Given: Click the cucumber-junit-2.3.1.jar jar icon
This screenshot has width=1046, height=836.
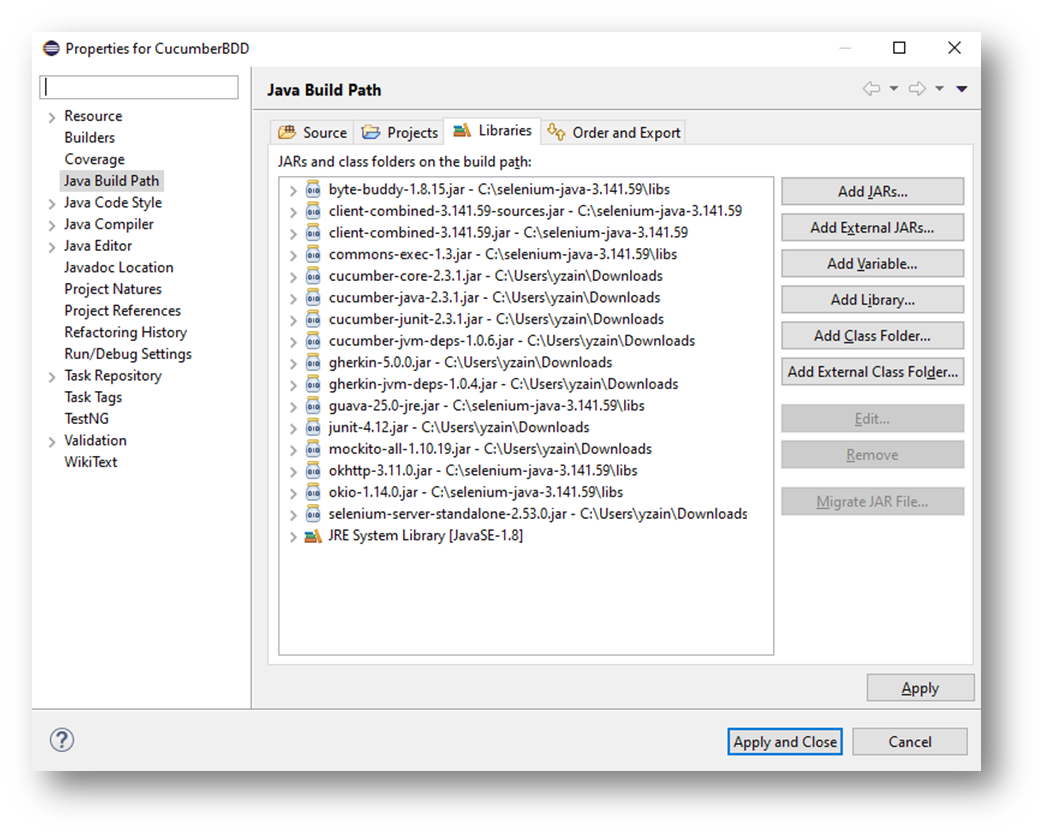Looking at the screenshot, I should click(x=313, y=319).
